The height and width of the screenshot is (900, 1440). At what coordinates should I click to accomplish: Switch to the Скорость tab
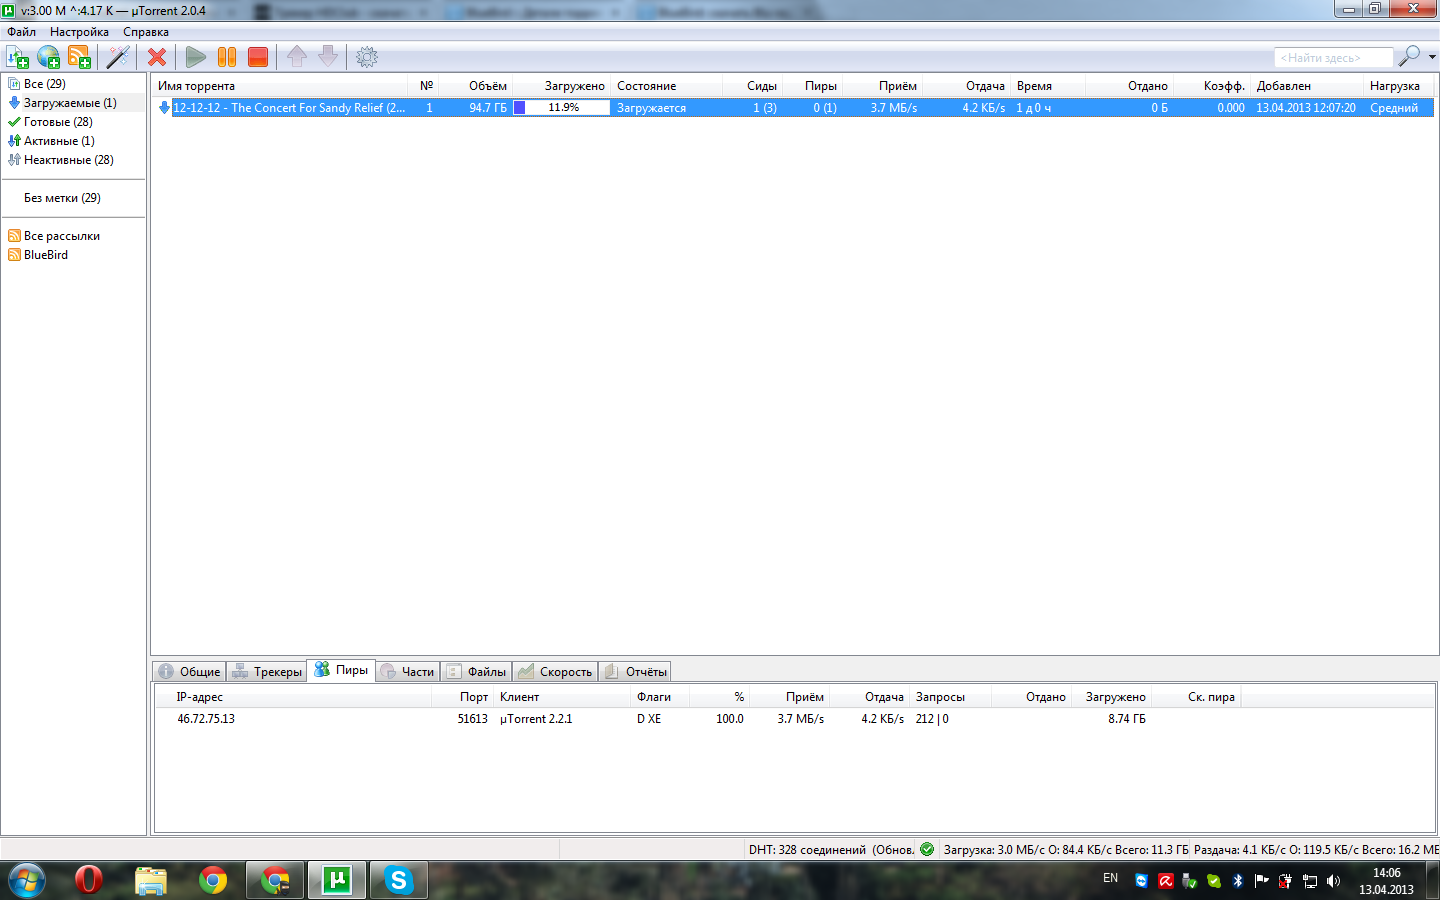pyautogui.click(x=555, y=672)
